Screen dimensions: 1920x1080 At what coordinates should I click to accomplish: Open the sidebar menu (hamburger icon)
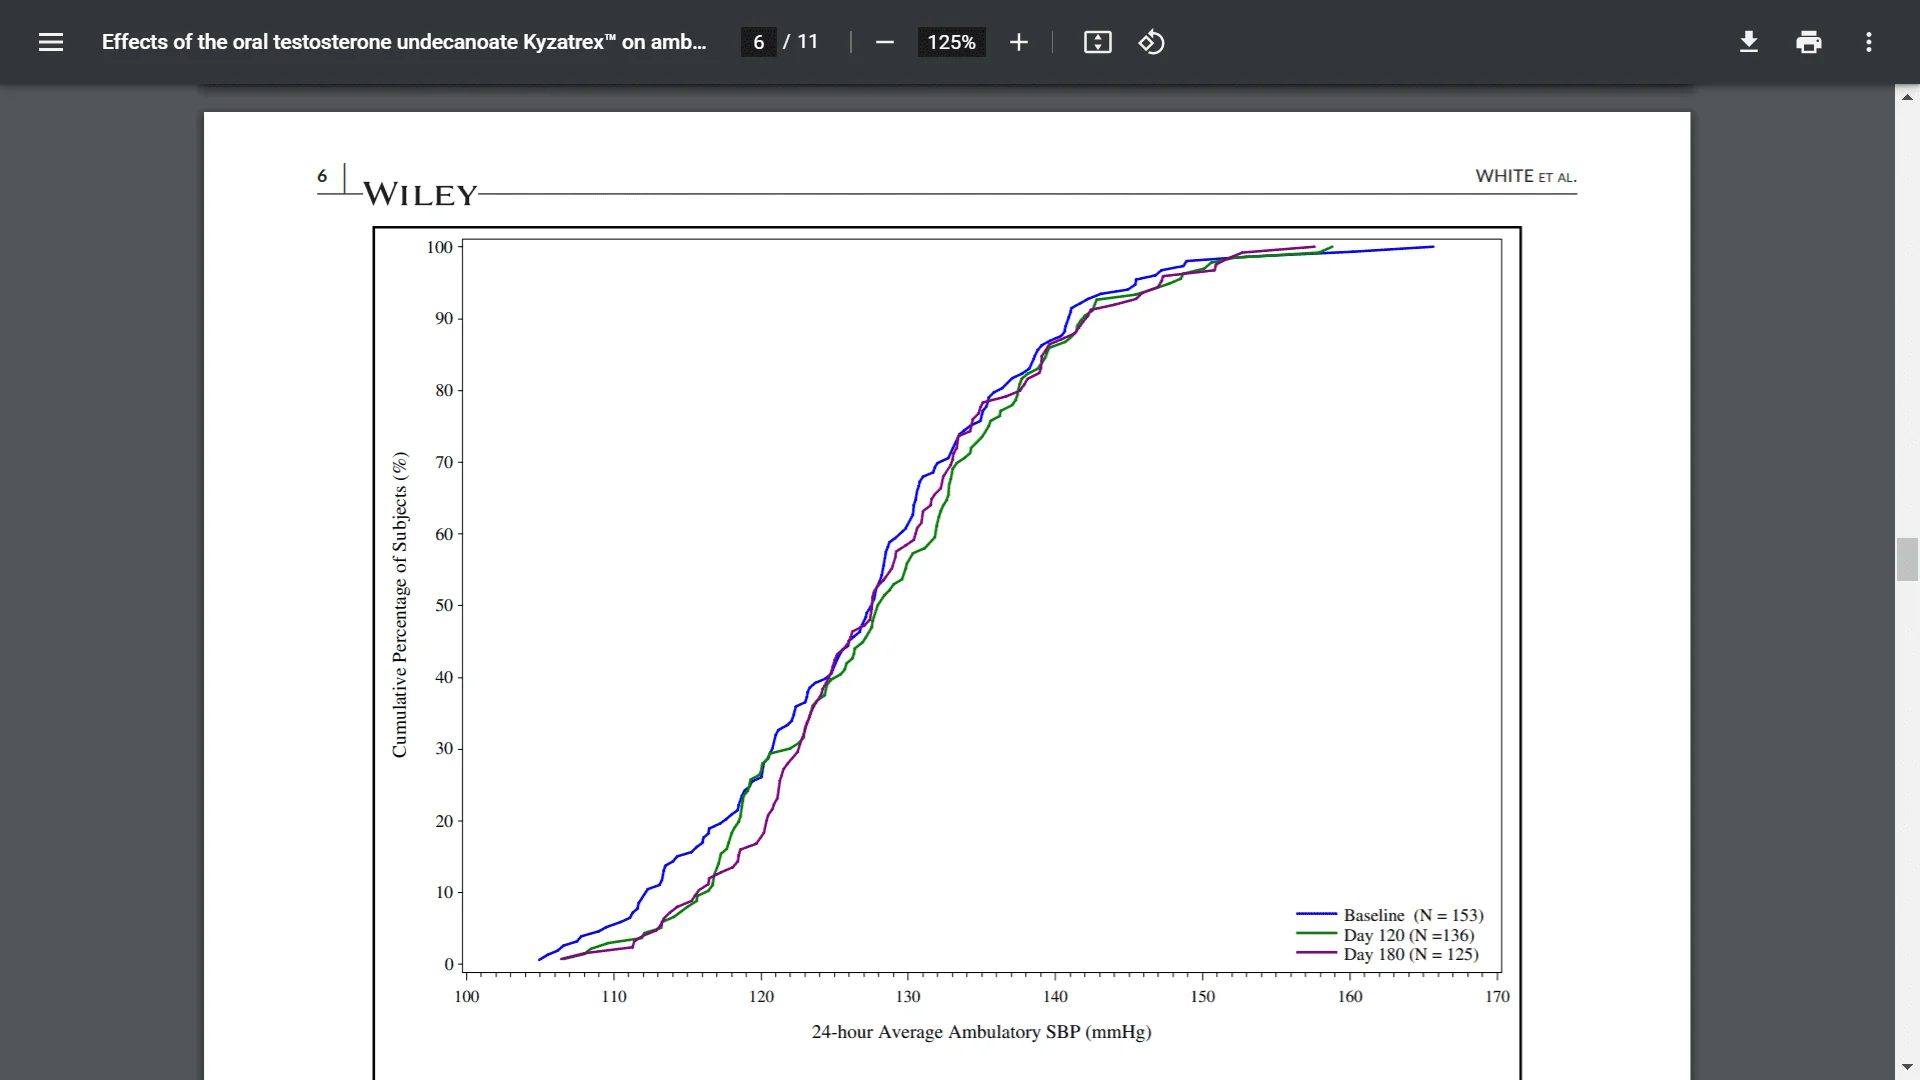point(51,42)
